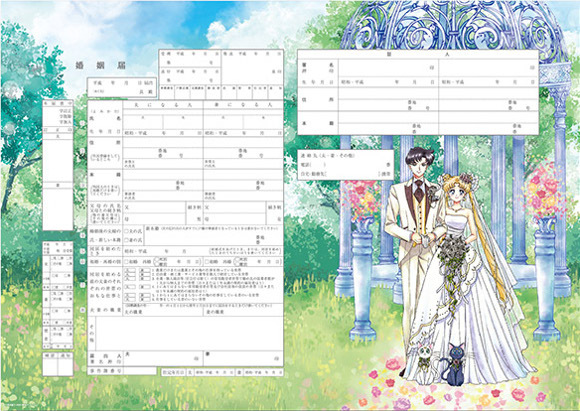Mark the 夫 box for occupation item 4
This screenshot has width=580, height=411.
point(130,287)
